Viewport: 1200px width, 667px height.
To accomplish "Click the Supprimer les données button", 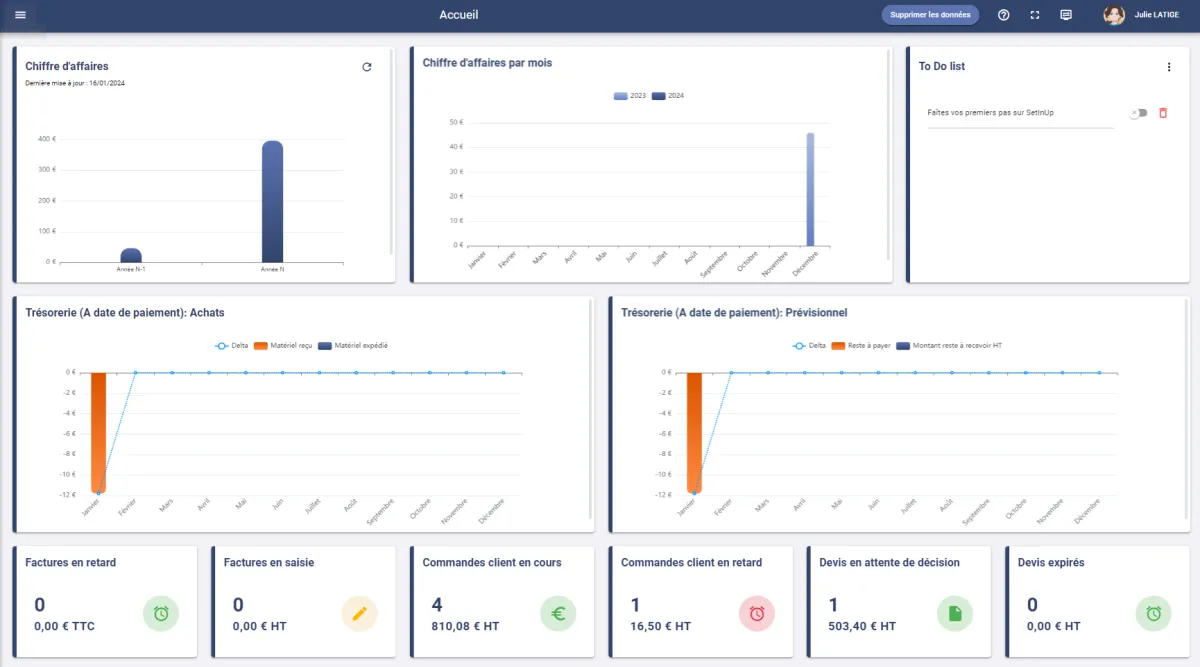I will (x=930, y=15).
